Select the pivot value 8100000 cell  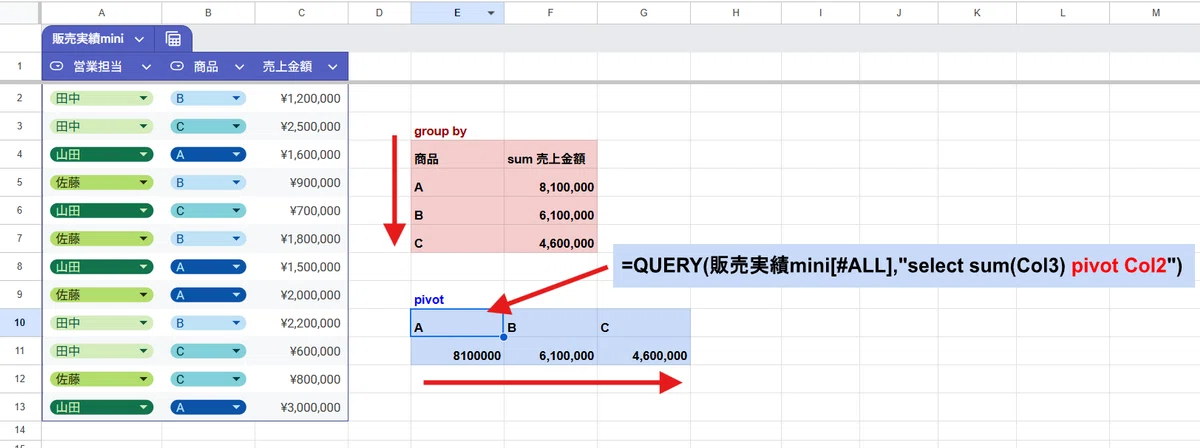coord(457,351)
